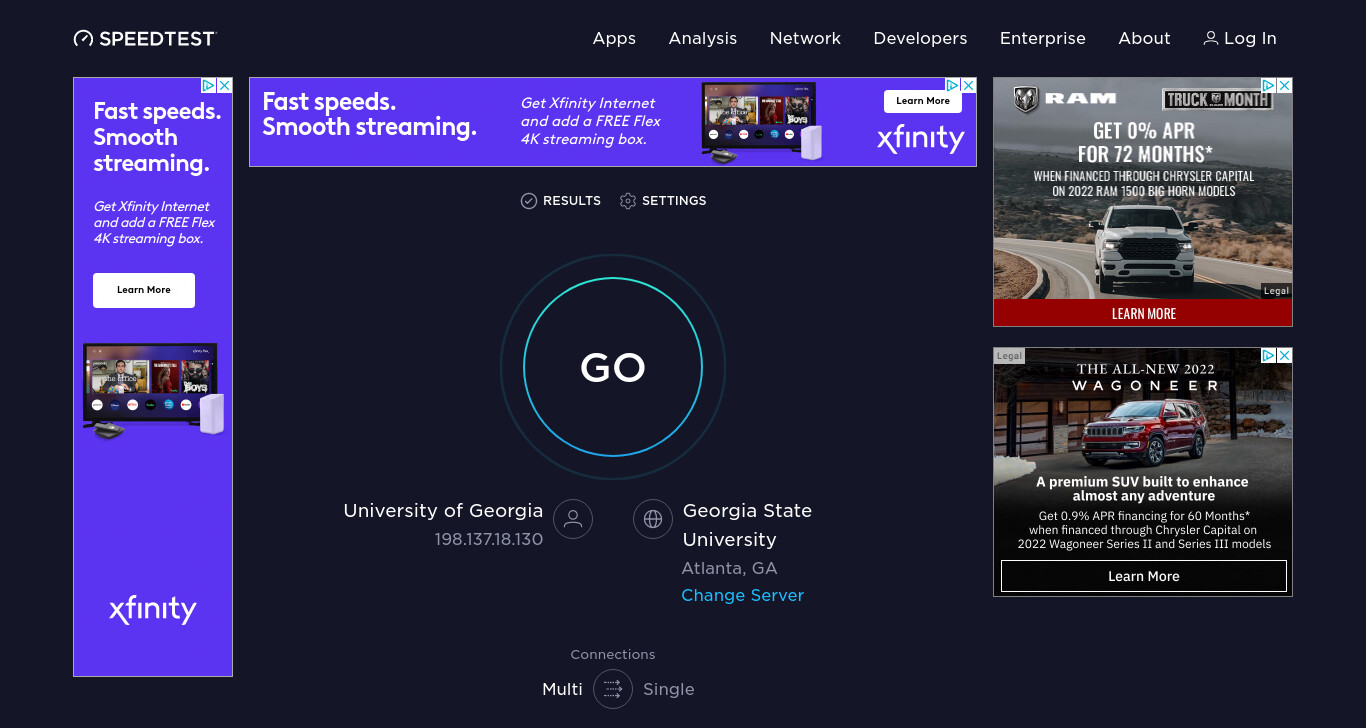Click the AdChoices icon on Wagoneer ad

point(1268,356)
